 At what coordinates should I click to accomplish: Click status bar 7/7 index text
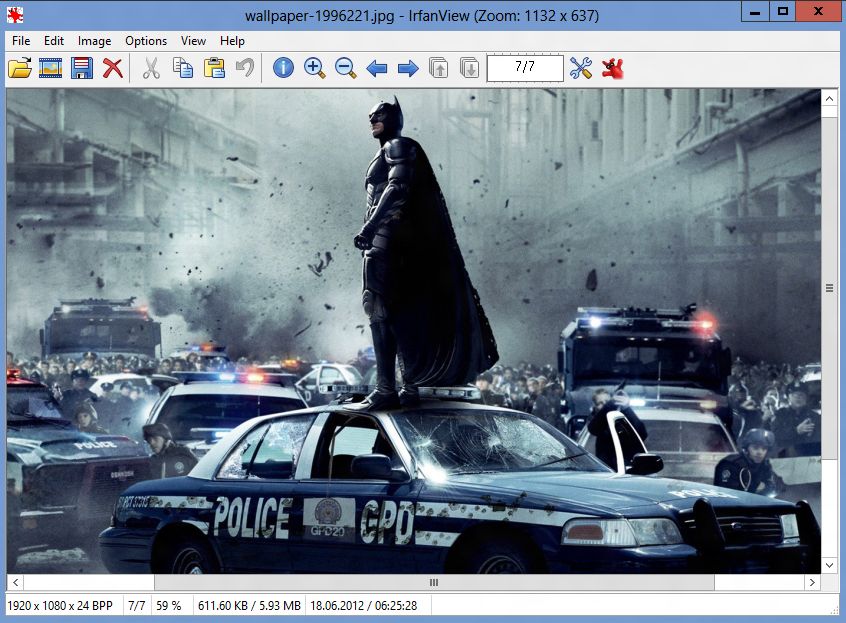[x=137, y=606]
